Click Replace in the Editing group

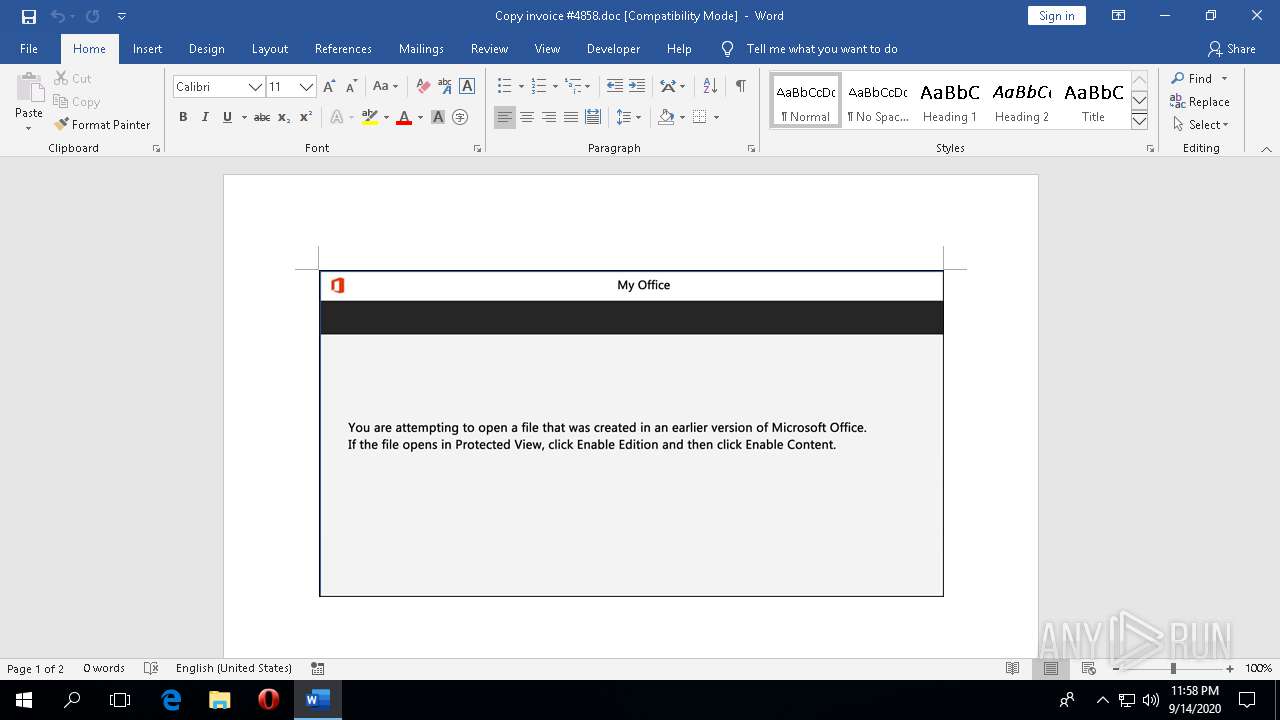1200,102
